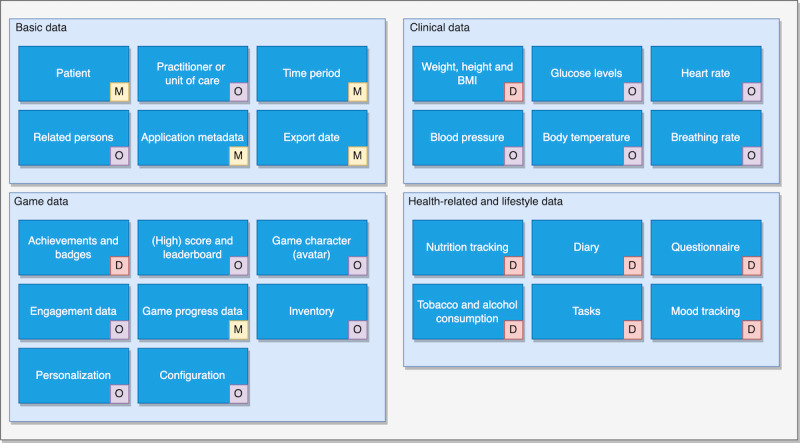800x443 pixels.
Task: Click the M badge on Export date
Action: click(357, 156)
